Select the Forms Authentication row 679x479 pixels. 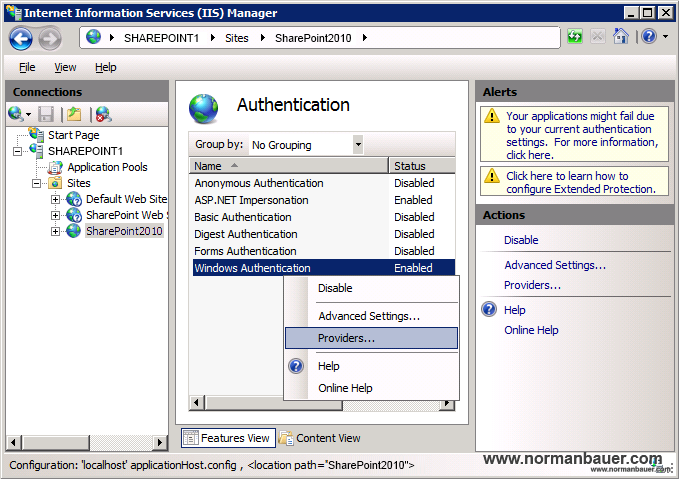(x=322, y=251)
